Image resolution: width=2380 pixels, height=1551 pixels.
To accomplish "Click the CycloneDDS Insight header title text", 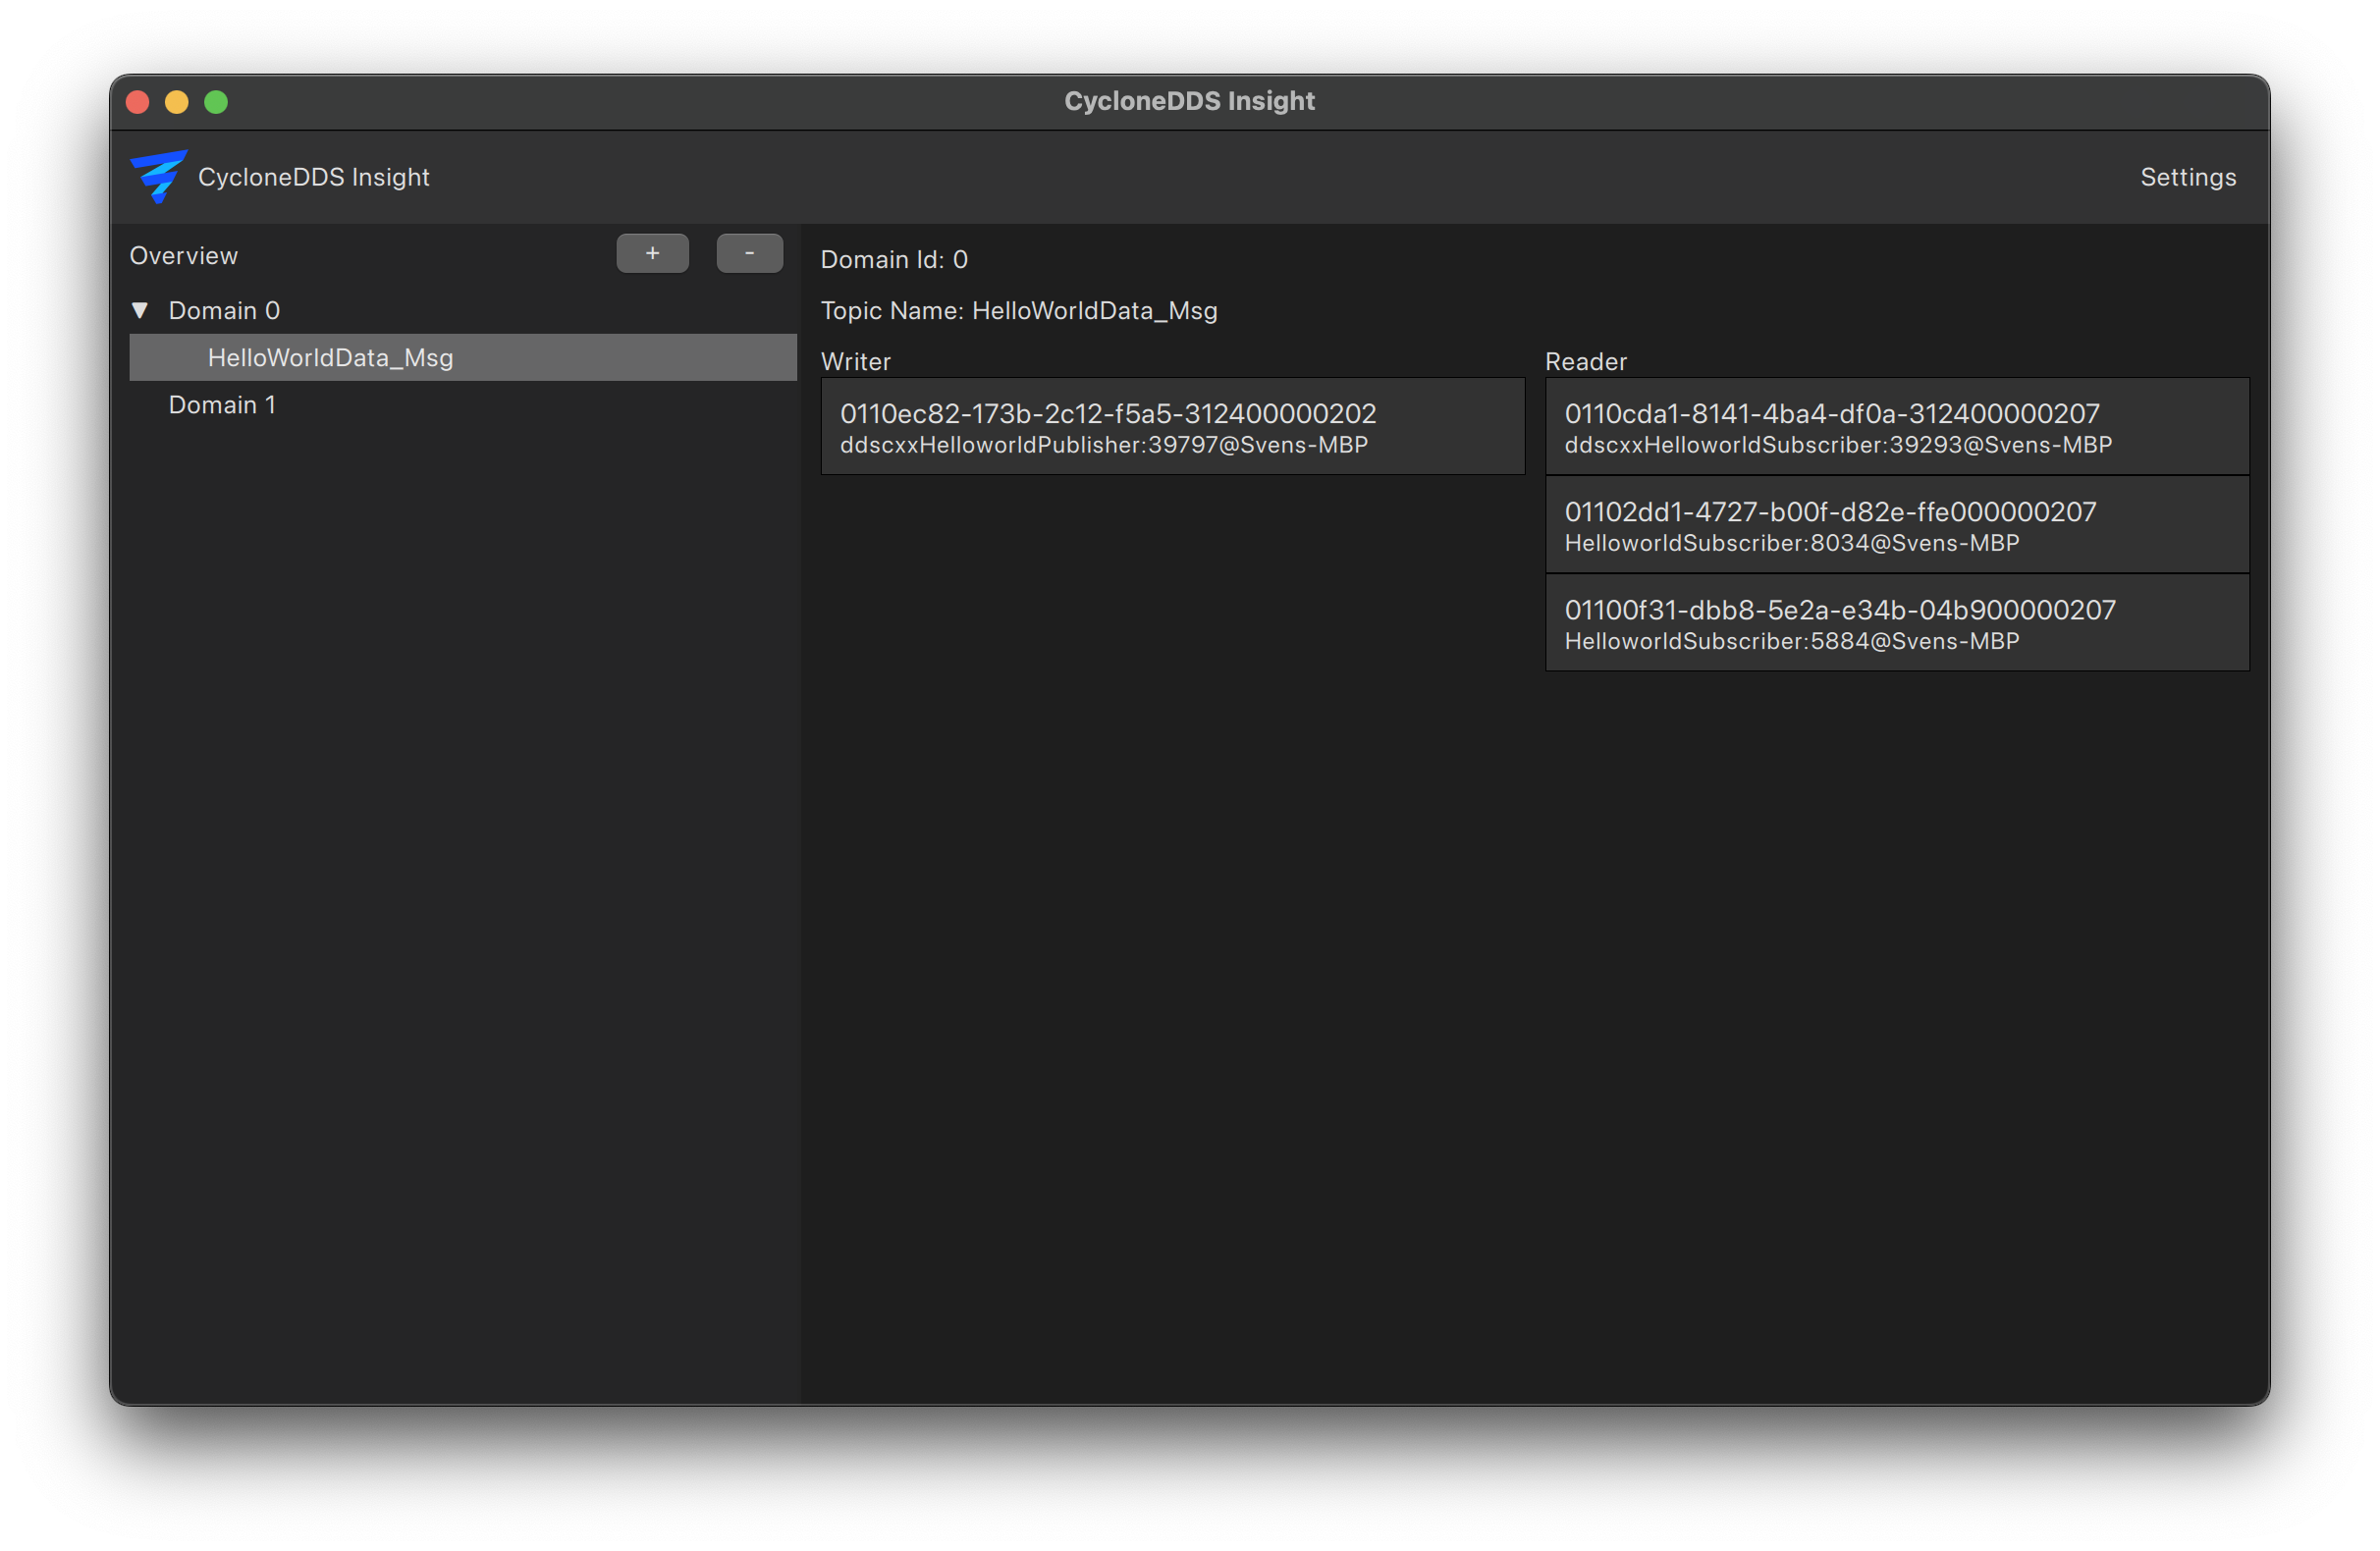I will (x=313, y=177).
